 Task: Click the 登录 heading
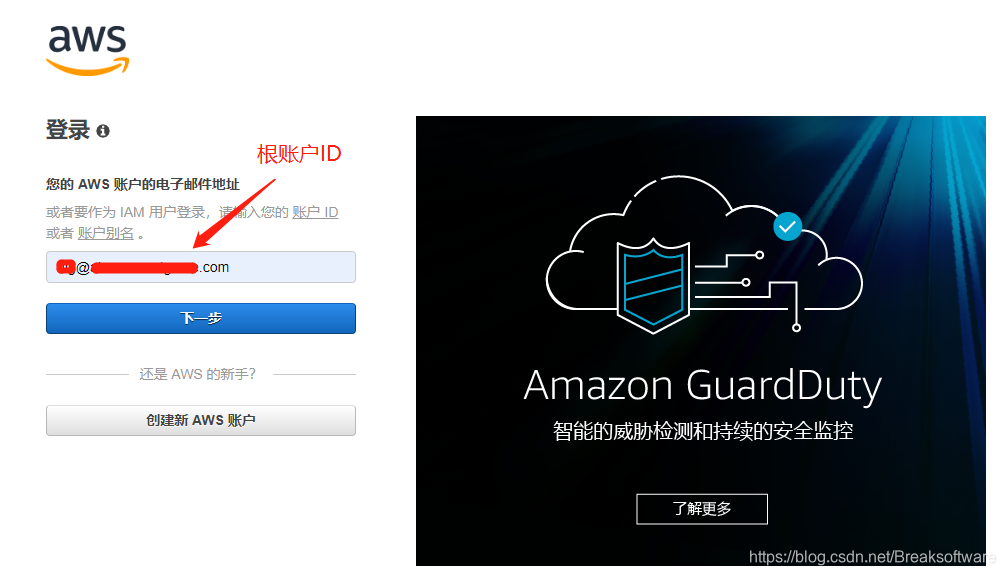tap(67, 130)
